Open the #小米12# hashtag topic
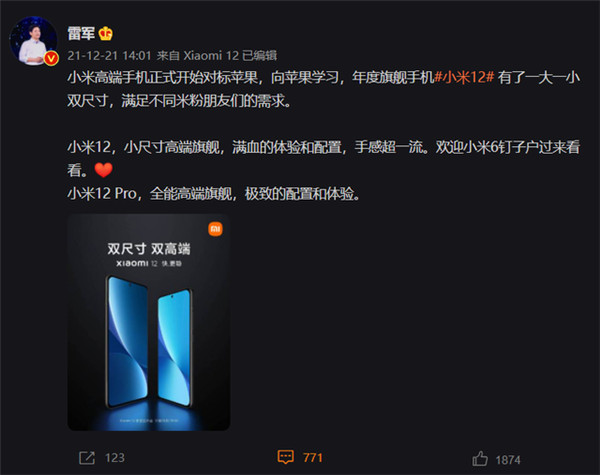The height and width of the screenshot is (475, 600). coord(465,78)
